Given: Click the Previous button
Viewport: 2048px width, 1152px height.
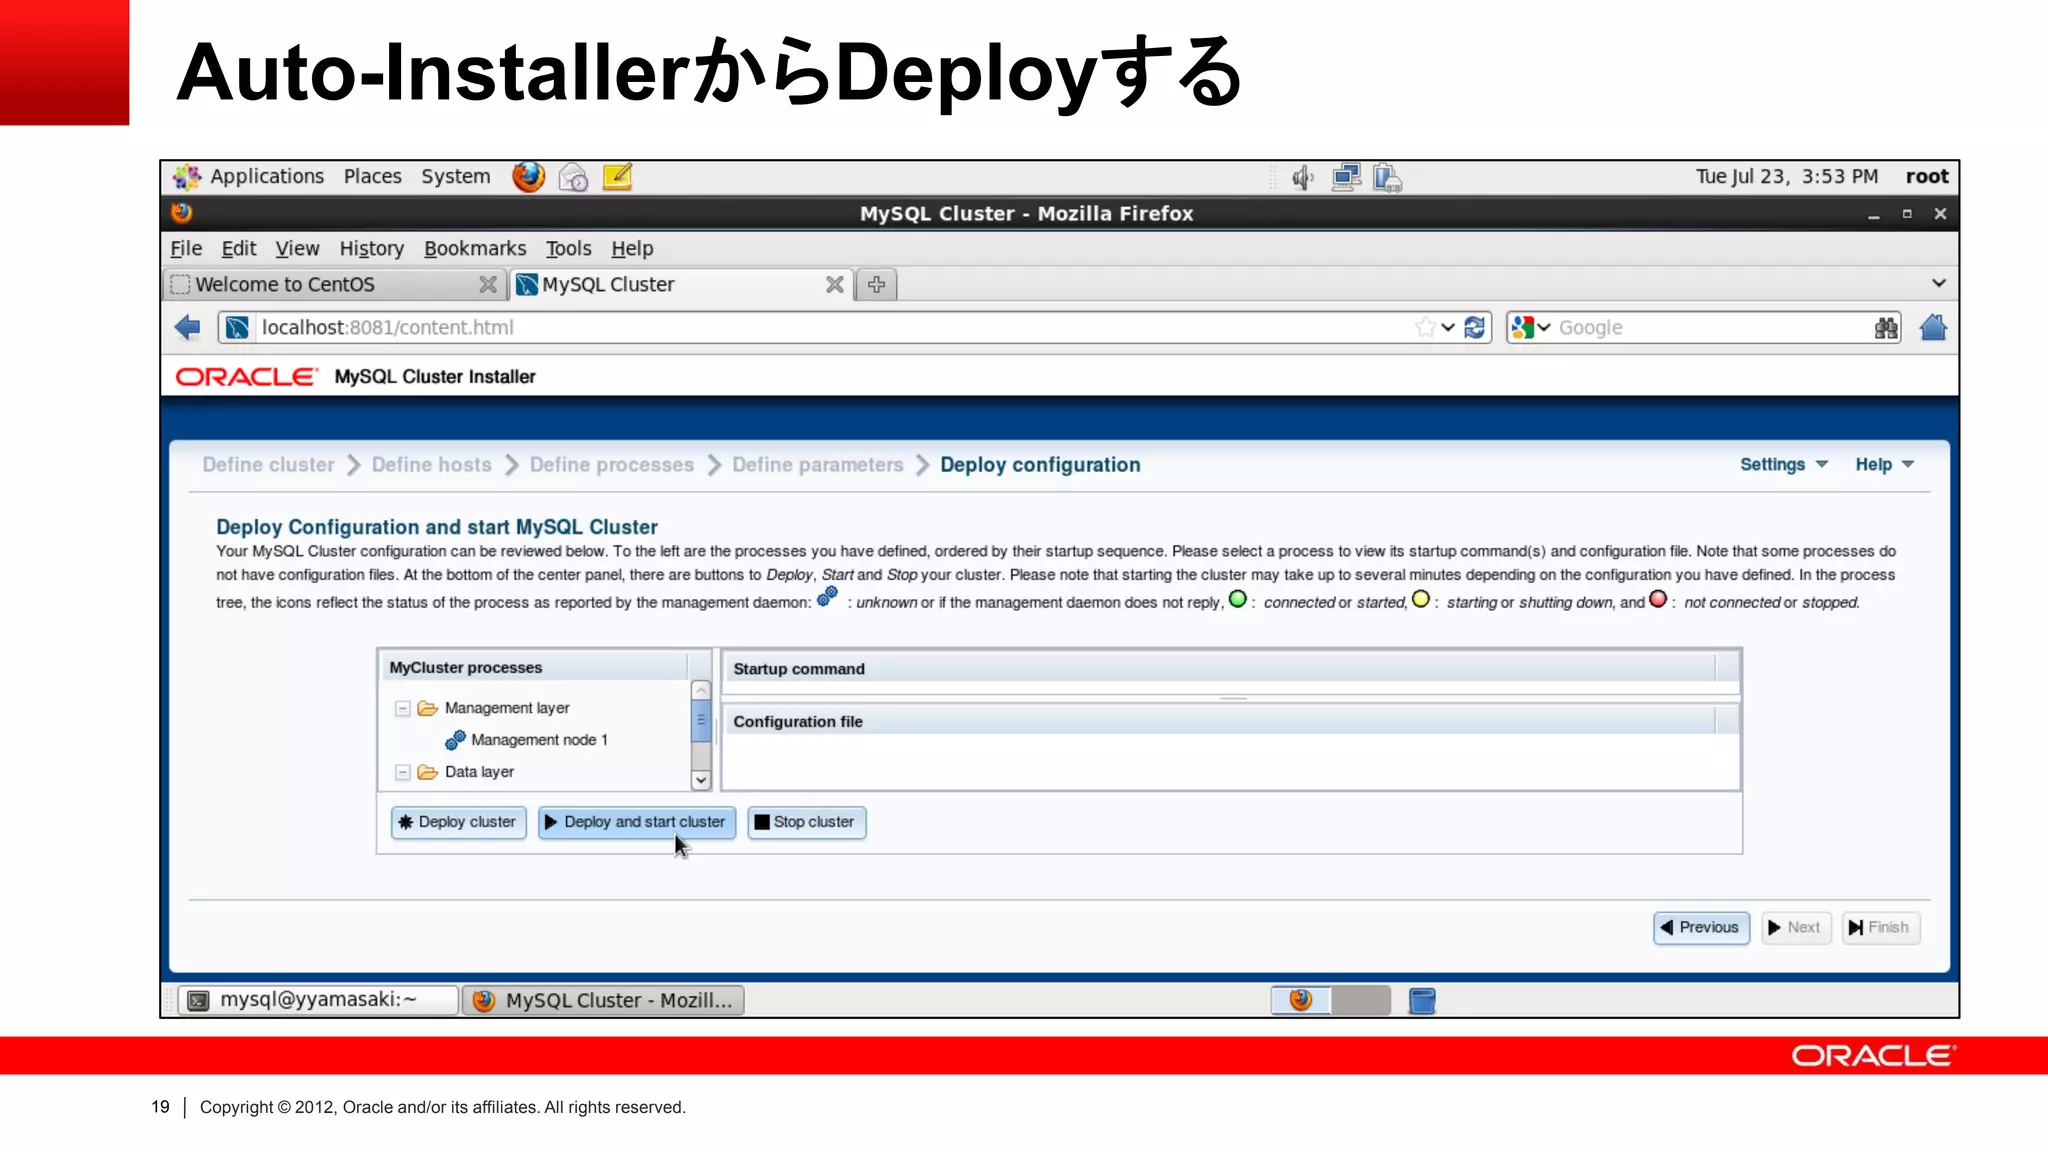Looking at the screenshot, I should (x=1701, y=928).
